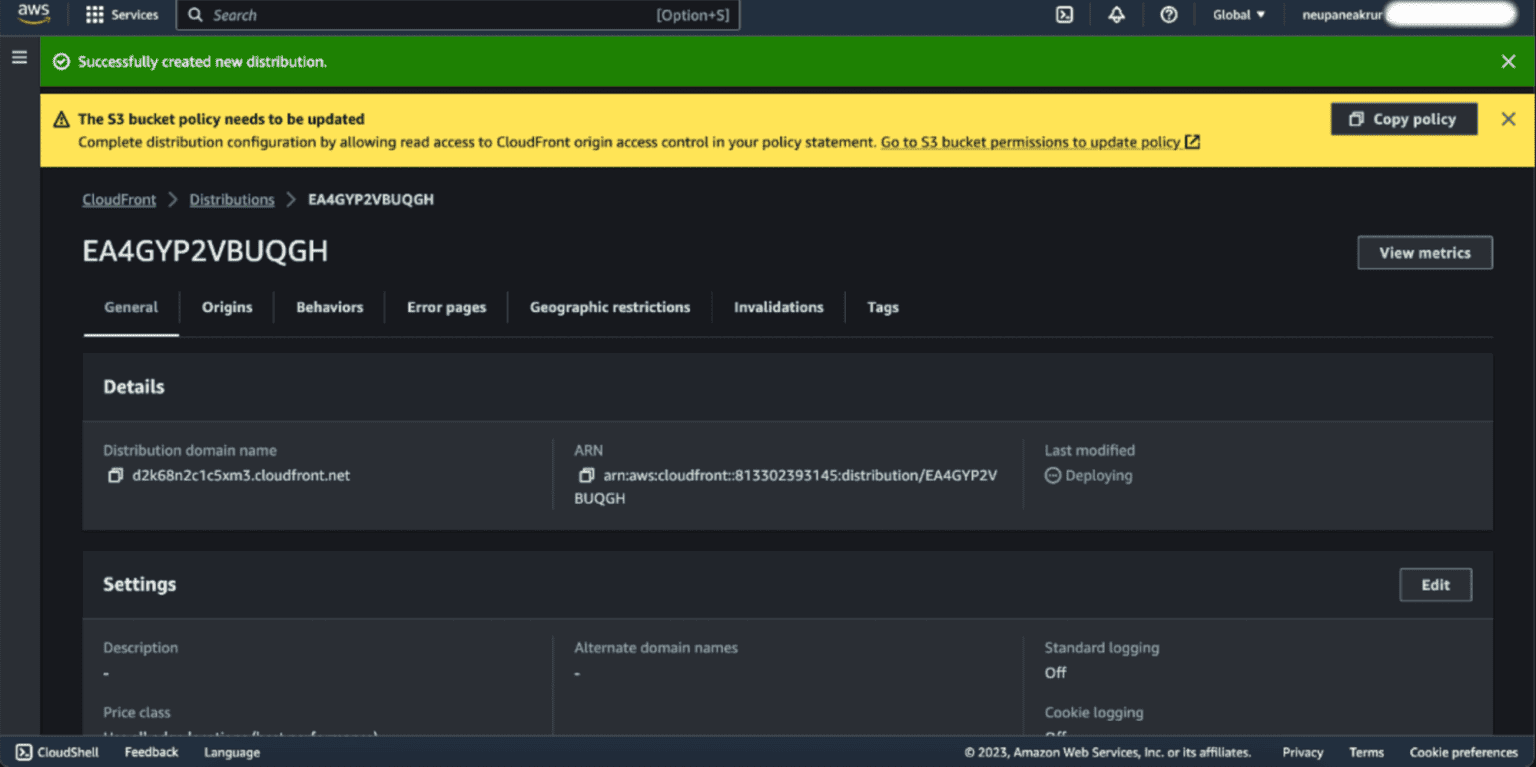Viewport: 1536px width, 767px height.
Task: Copy the ARN using its copy icon
Action: click(x=586, y=475)
